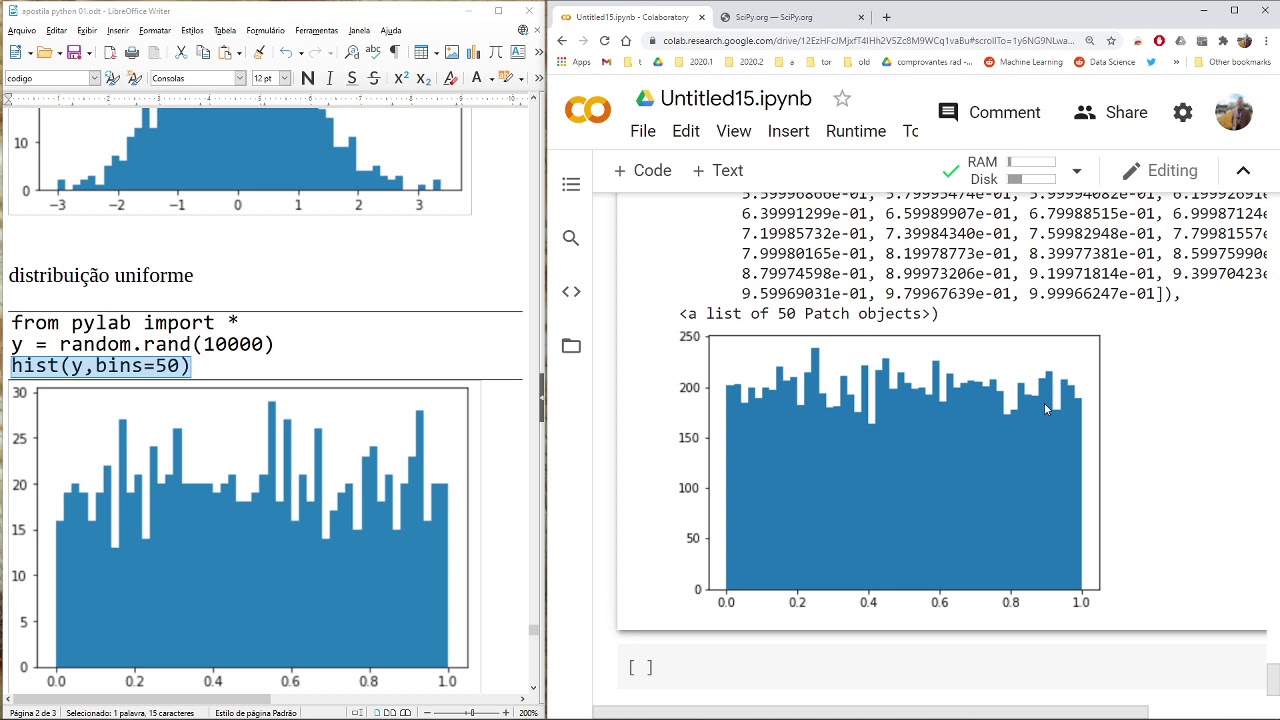
Task: Click the Undo arrow in Writer toolbar
Action: coord(286,52)
